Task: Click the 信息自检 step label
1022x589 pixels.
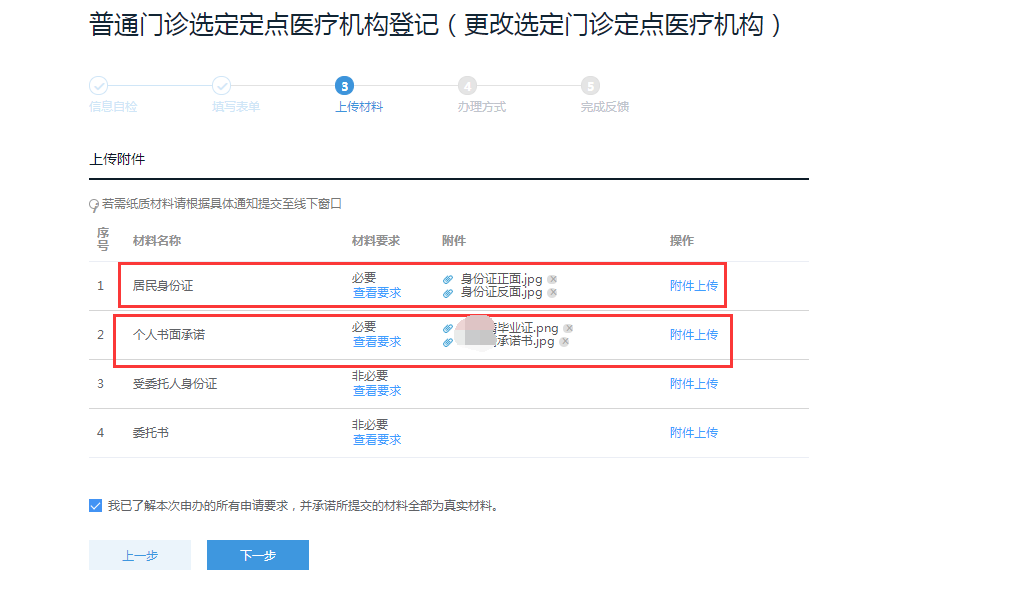Action: pos(113,107)
